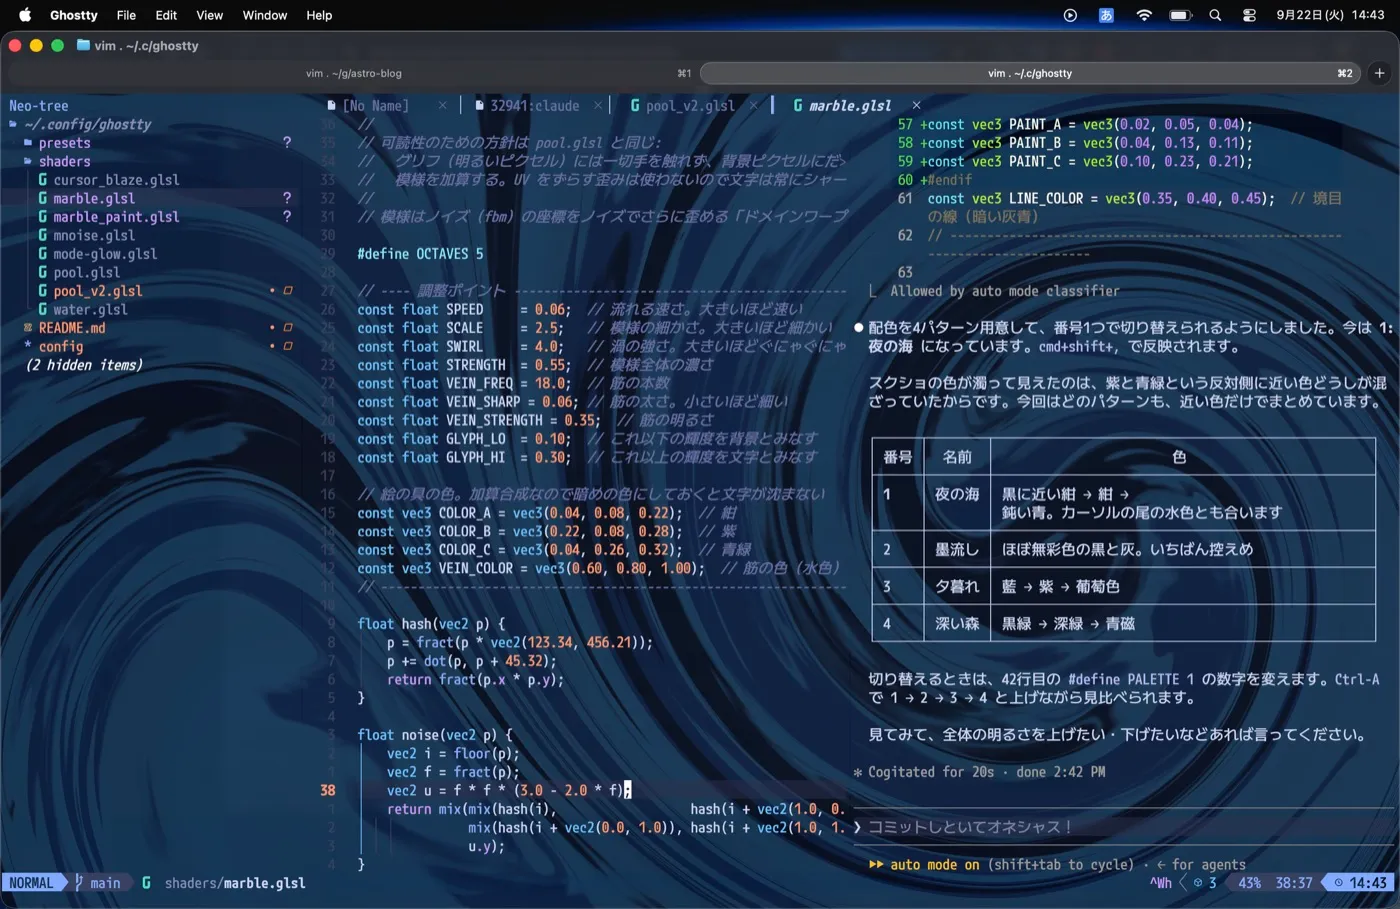The width and height of the screenshot is (1400, 909).
Task: Select the vim ~/.c/ghostty terminal tab
Action: (x=1030, y=73)
